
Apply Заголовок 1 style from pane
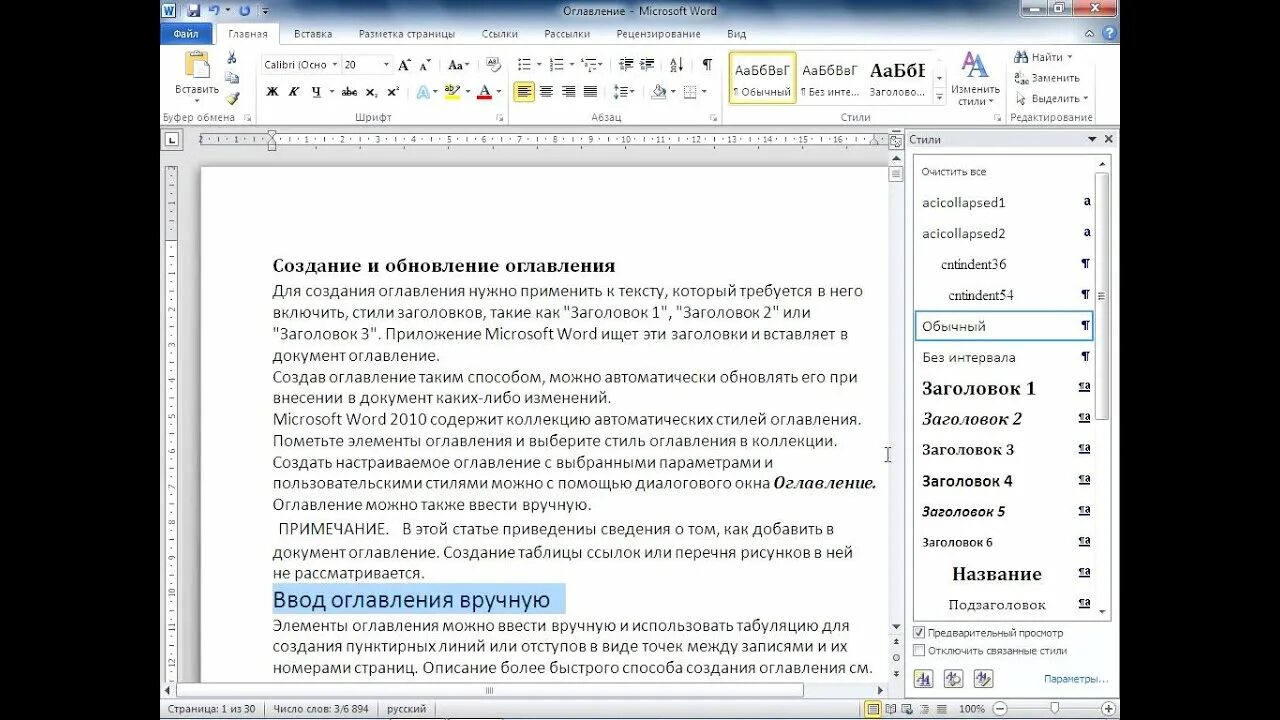(1004, 388)
